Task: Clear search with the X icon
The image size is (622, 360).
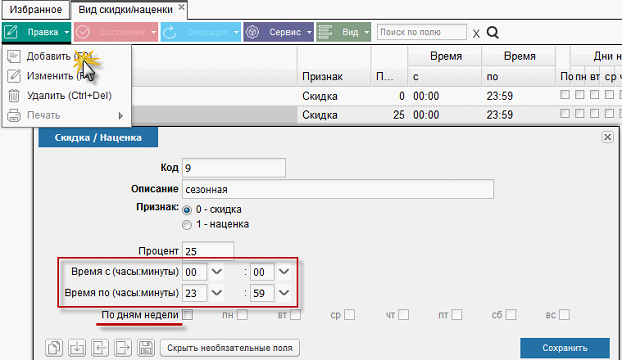Action: (x=476, y=33)
